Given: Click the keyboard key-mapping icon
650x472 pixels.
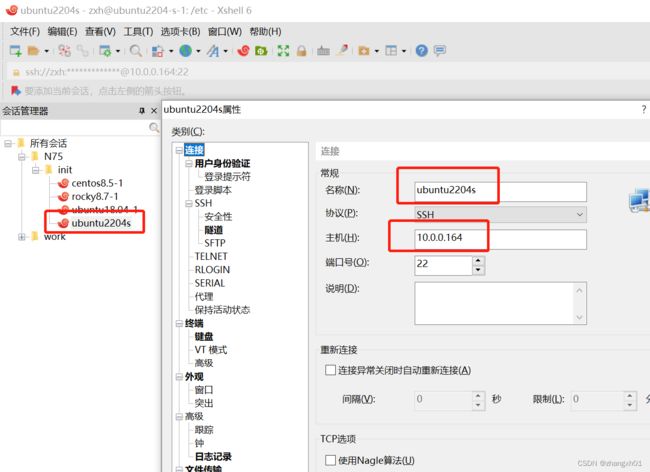Looking at the screenshot, I should 323,51.
